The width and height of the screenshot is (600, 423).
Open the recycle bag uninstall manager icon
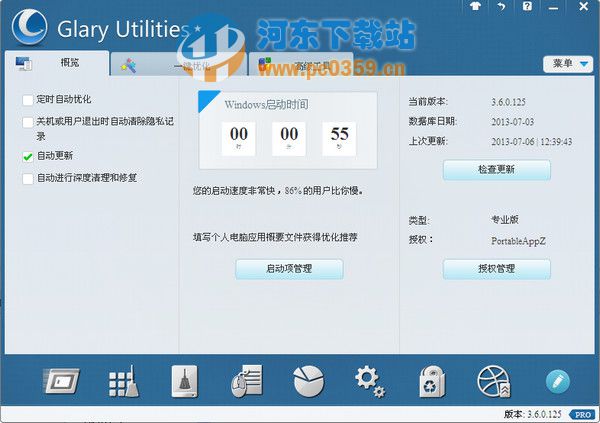(x=432, y=381)
